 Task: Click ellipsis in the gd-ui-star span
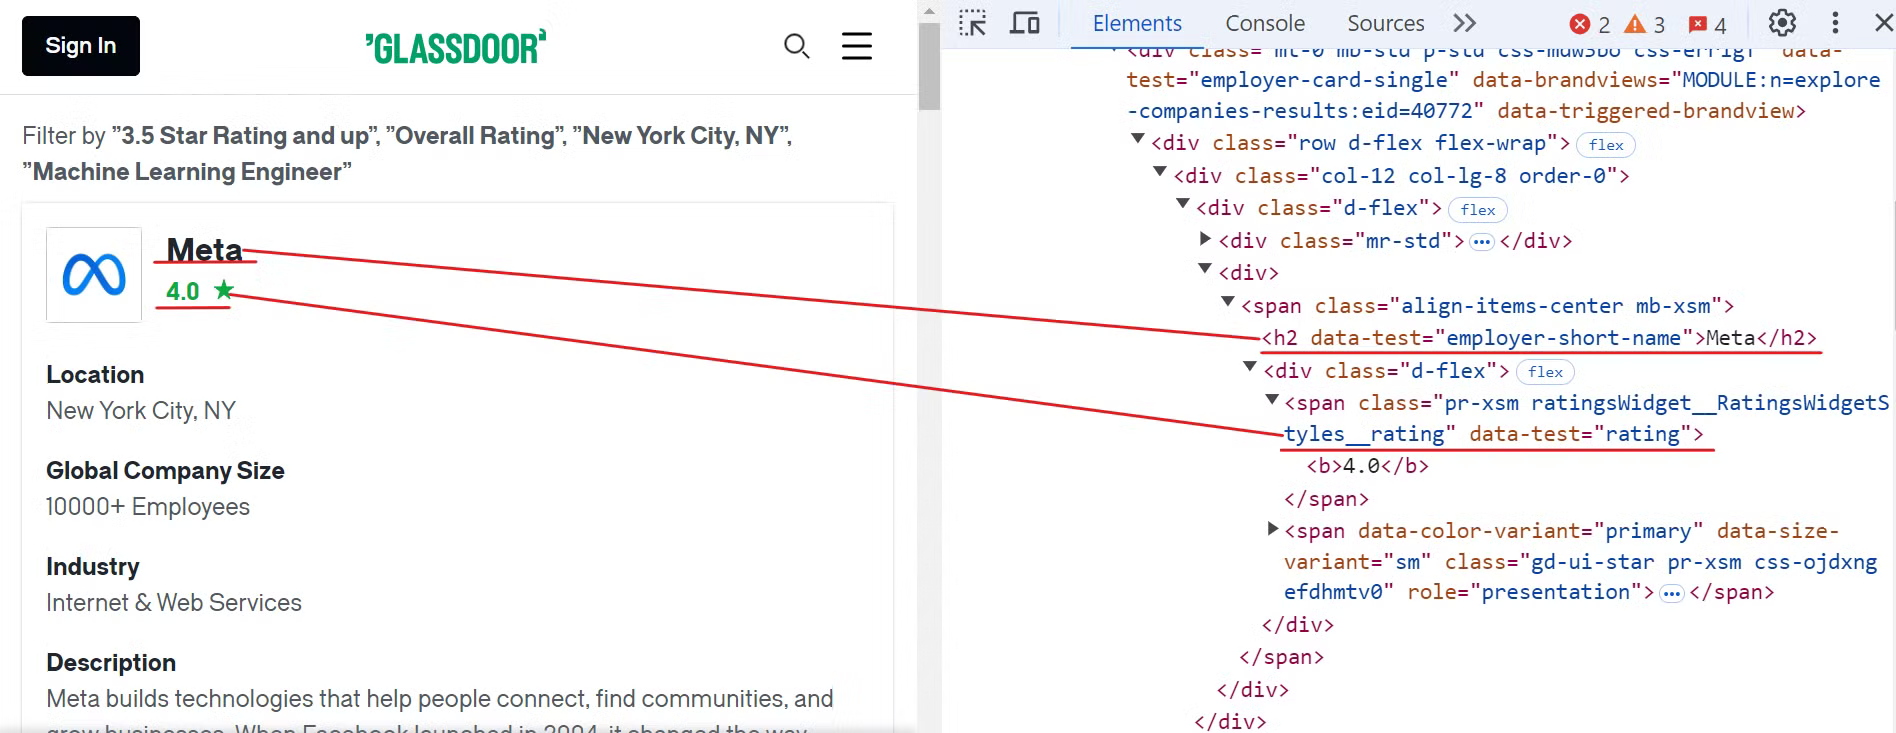[x=1671, y=594]
